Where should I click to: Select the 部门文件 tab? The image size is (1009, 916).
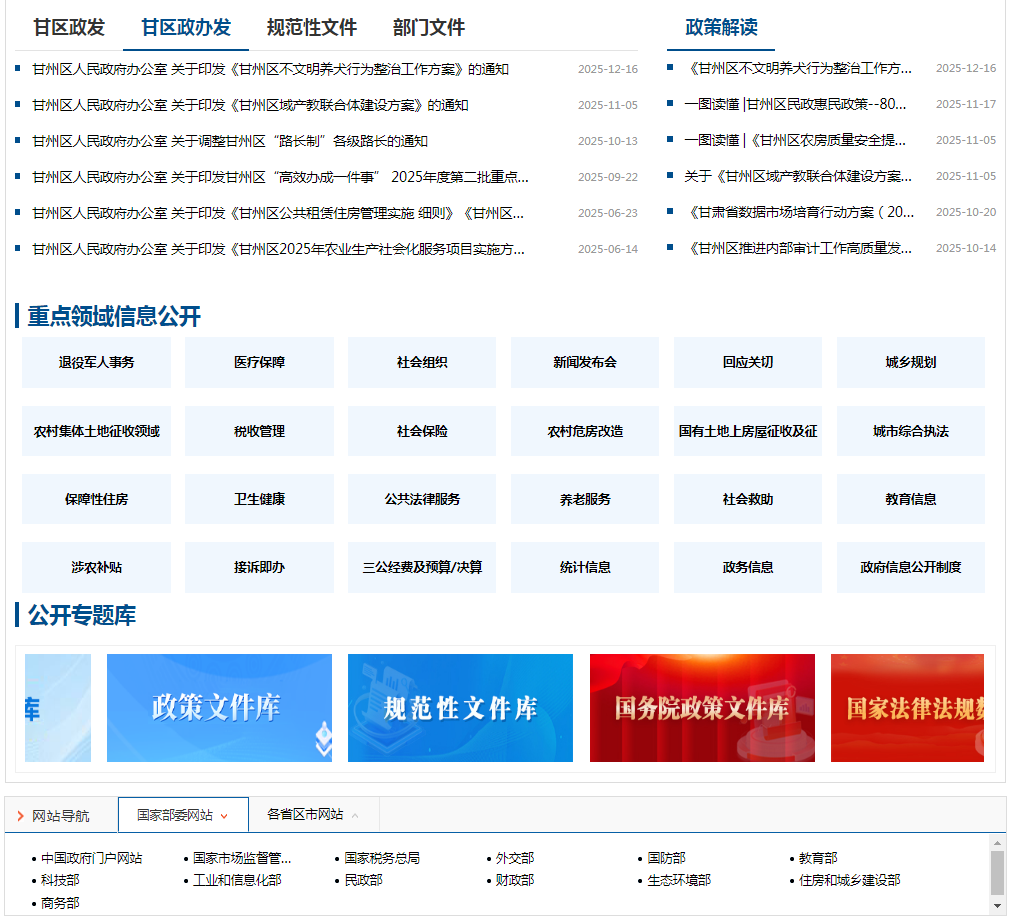429,27
